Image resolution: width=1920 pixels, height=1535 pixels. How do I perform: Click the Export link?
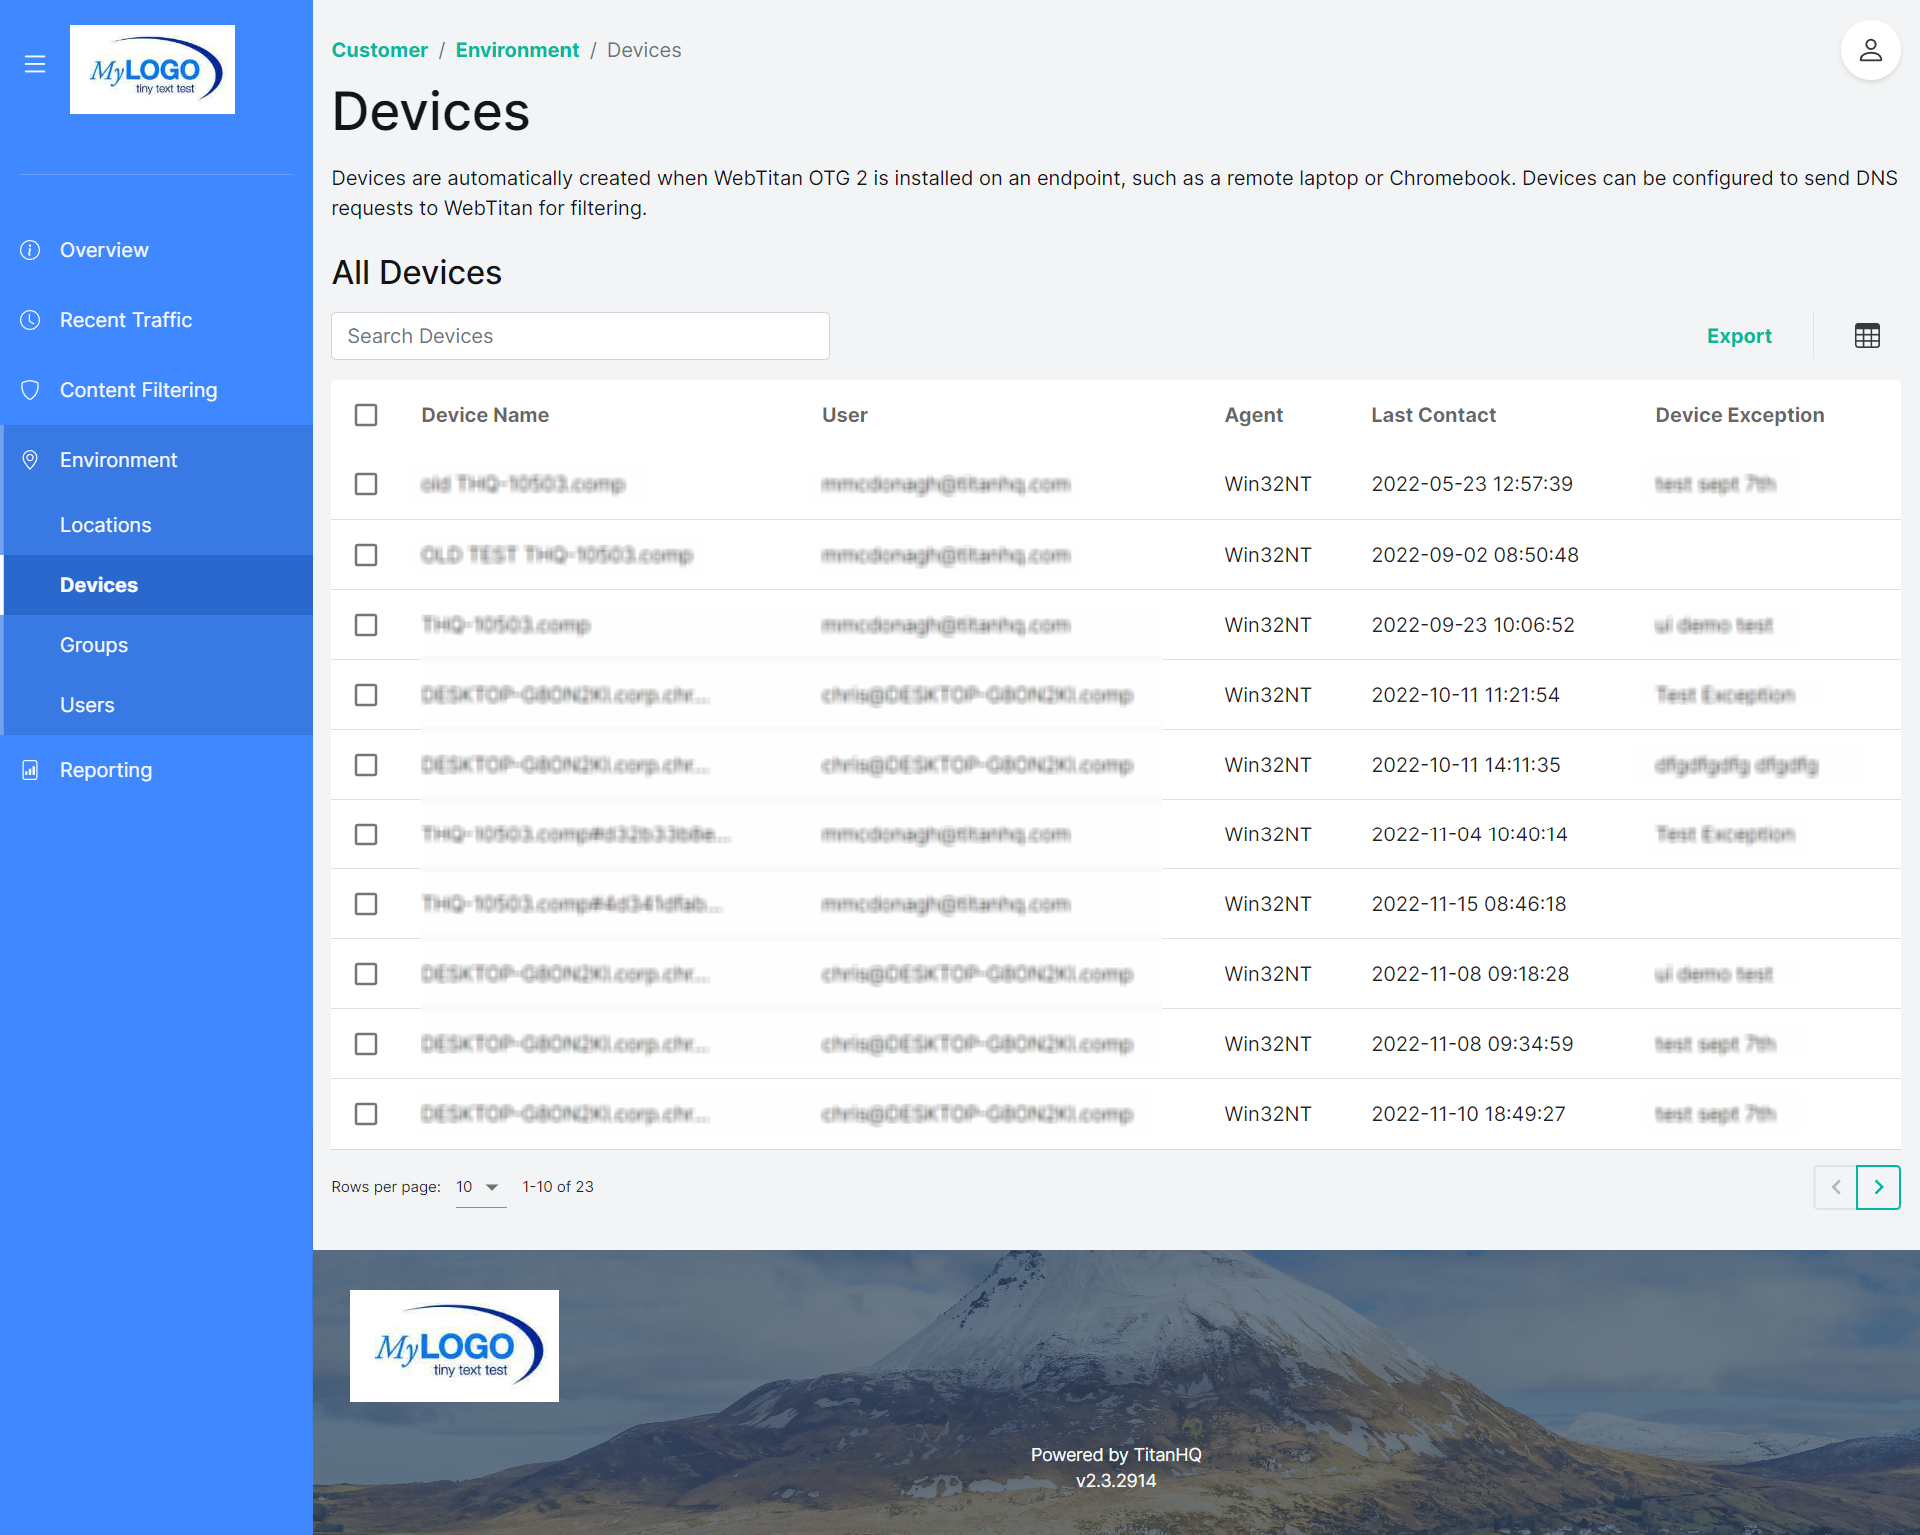(1739, 335)
